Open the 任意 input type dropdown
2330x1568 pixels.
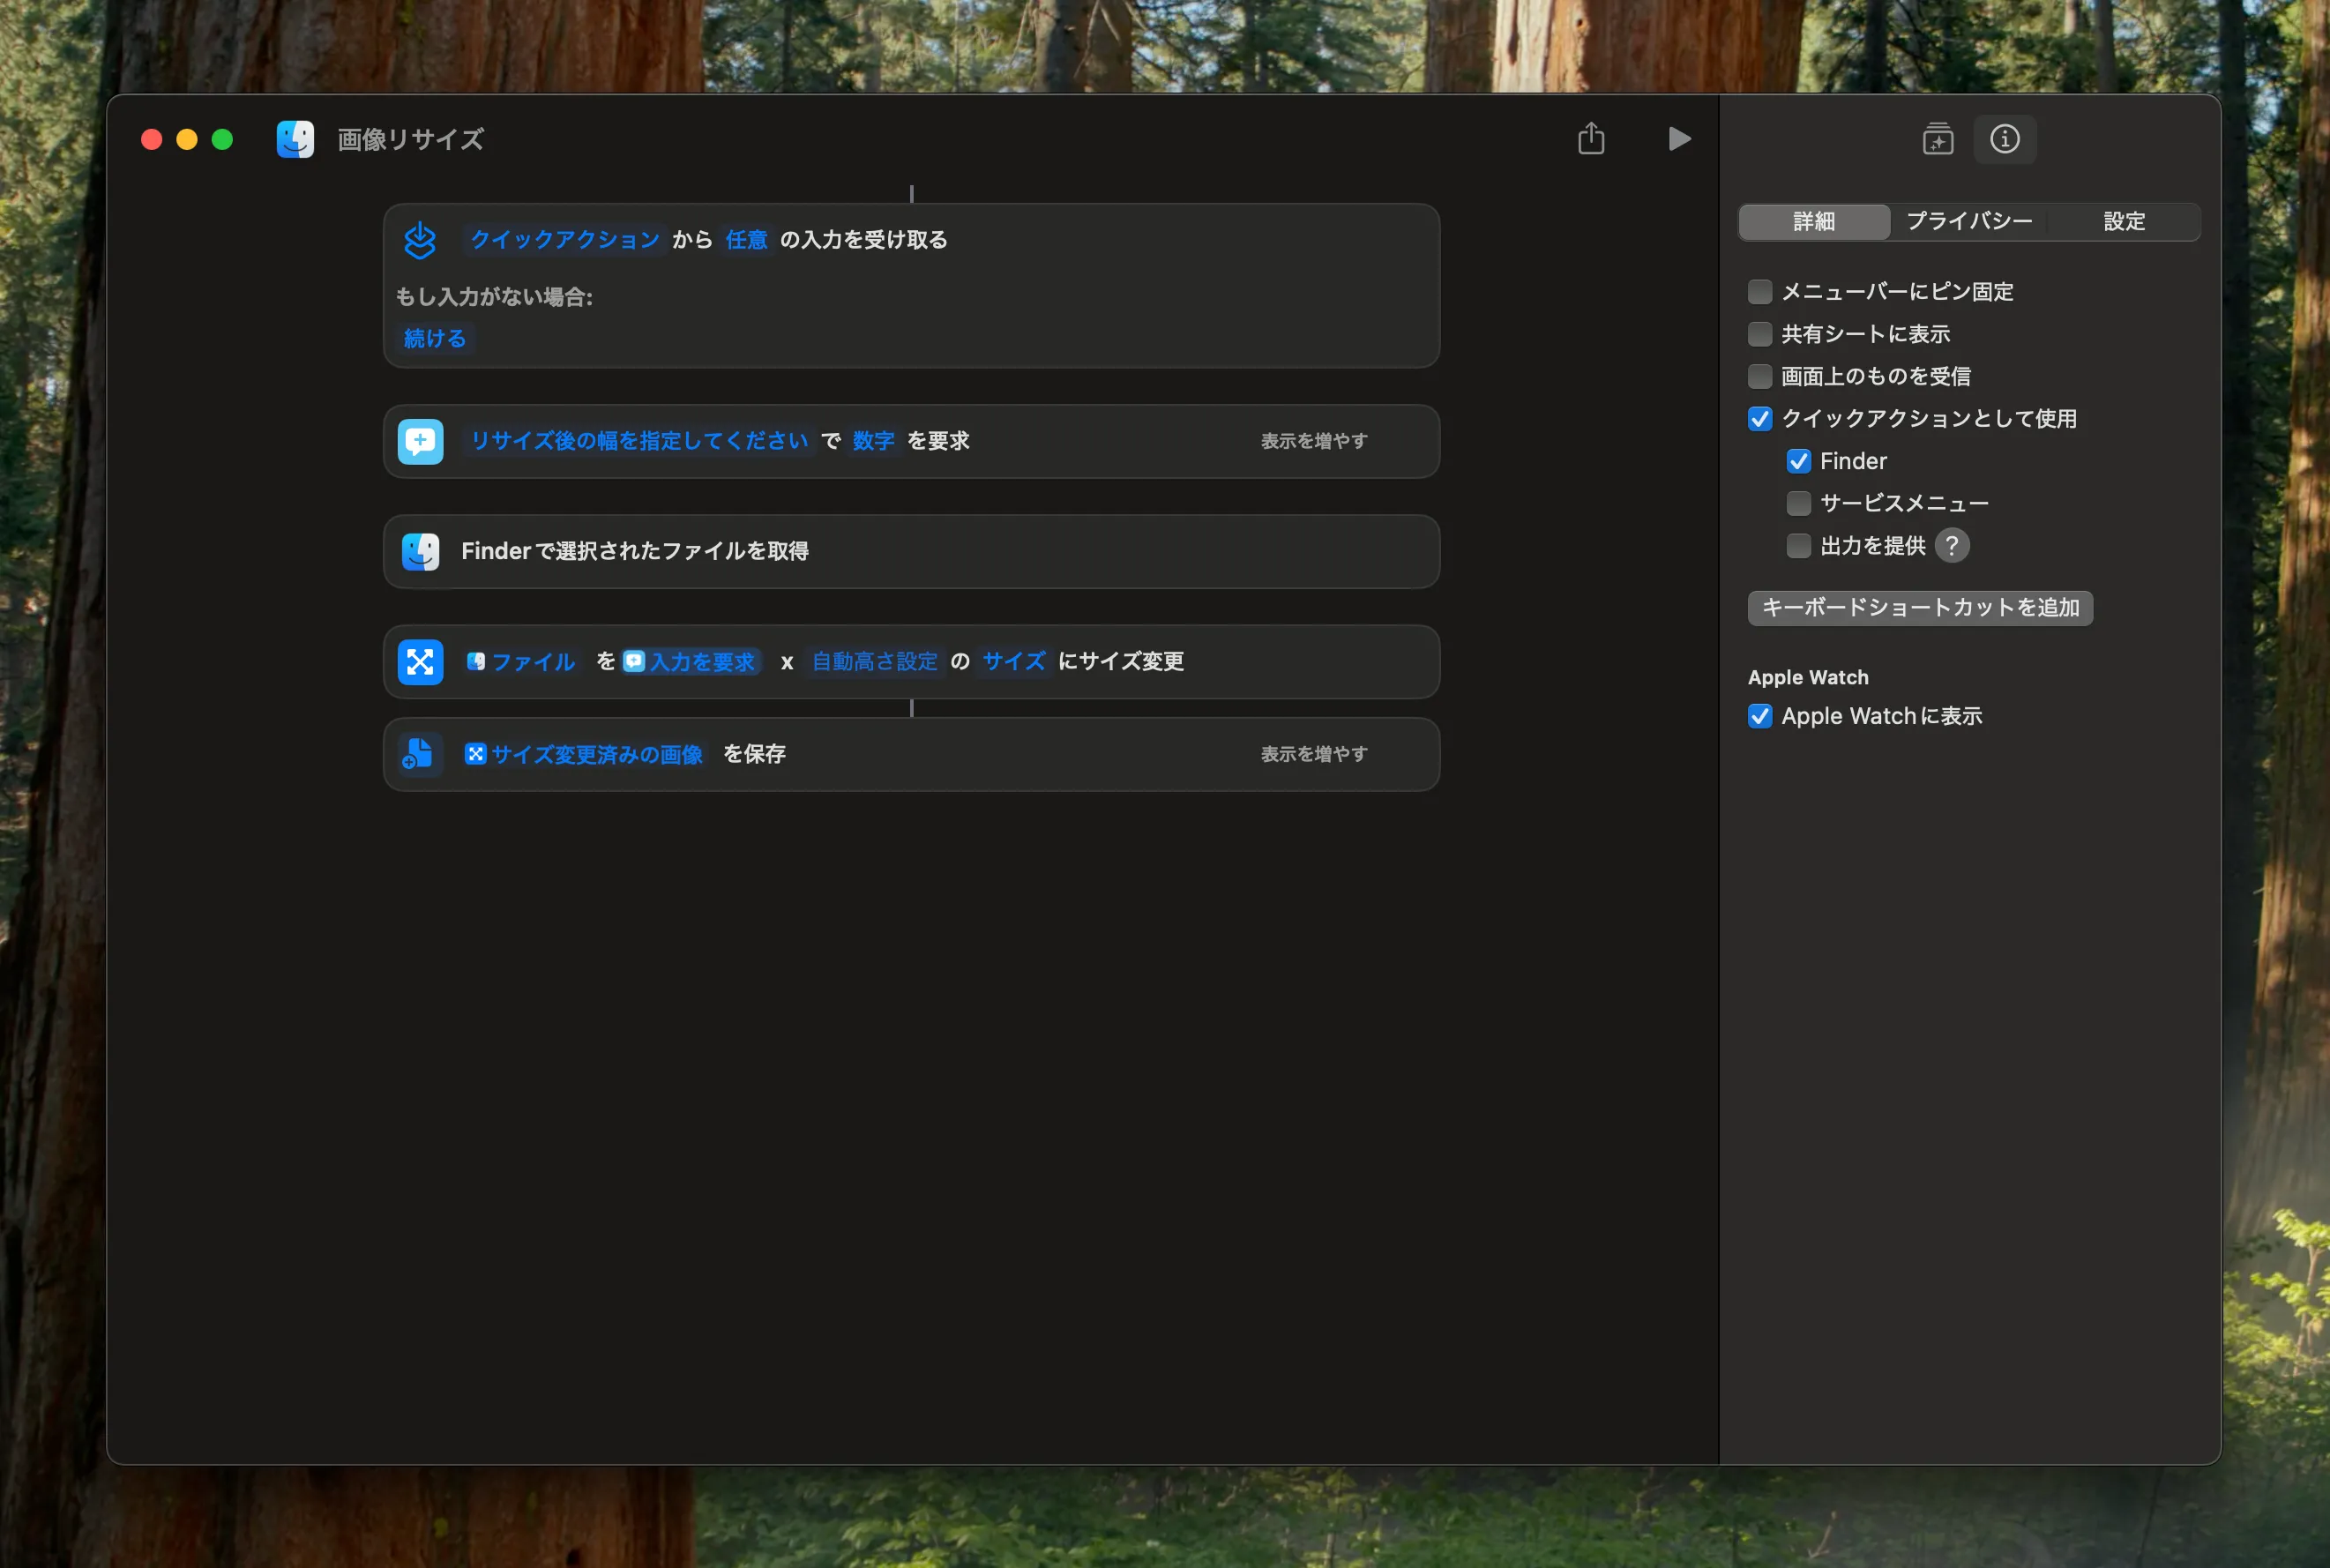point(746,240)
